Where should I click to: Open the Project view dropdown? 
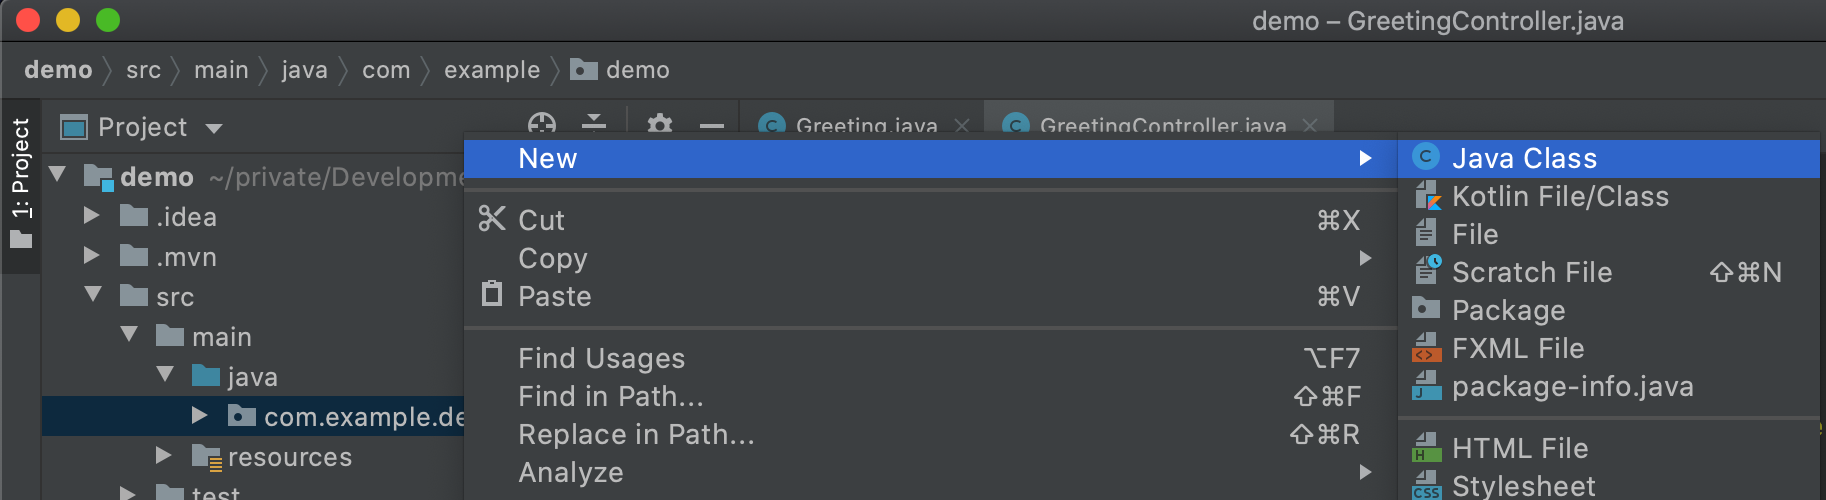click(214, 128)
